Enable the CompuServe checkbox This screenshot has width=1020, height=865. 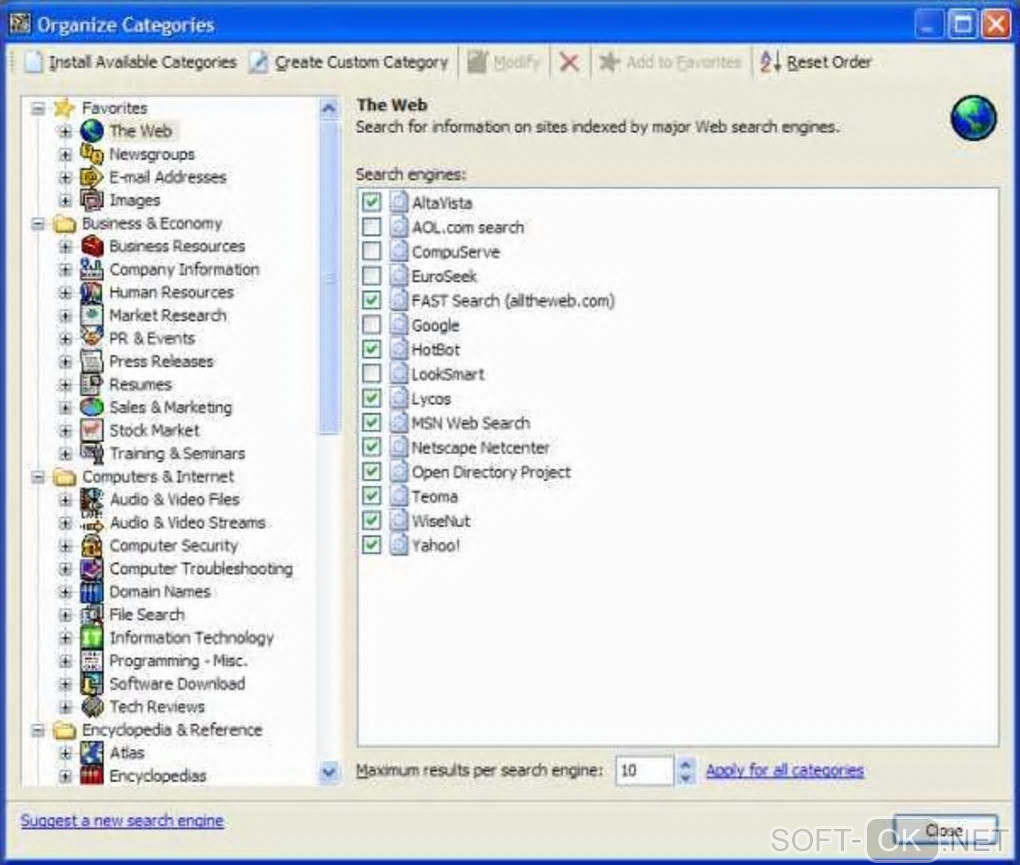point(371,251)
